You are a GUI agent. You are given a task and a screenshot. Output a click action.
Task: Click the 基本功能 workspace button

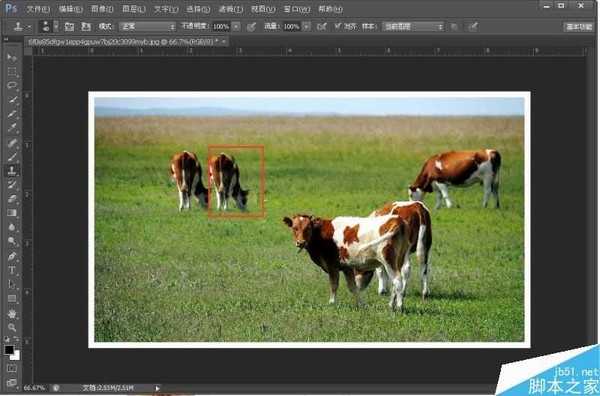tap(579, 27)
